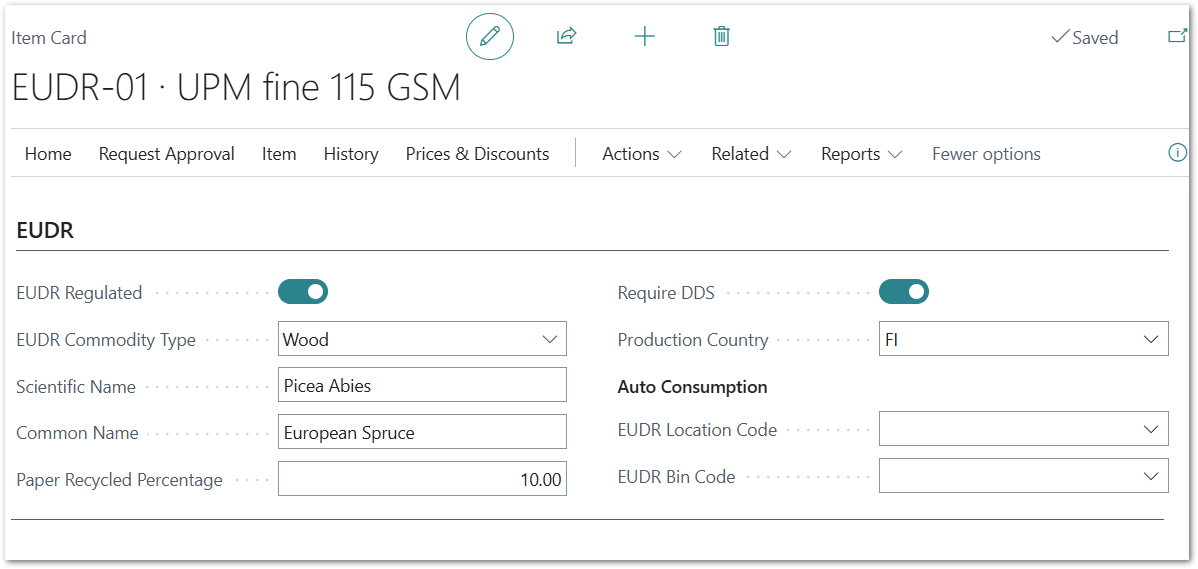Screen dimensions: 1198x569
Task: Expand the EUDR Bin Code dropdown
Action: (x=1150, y=476)
